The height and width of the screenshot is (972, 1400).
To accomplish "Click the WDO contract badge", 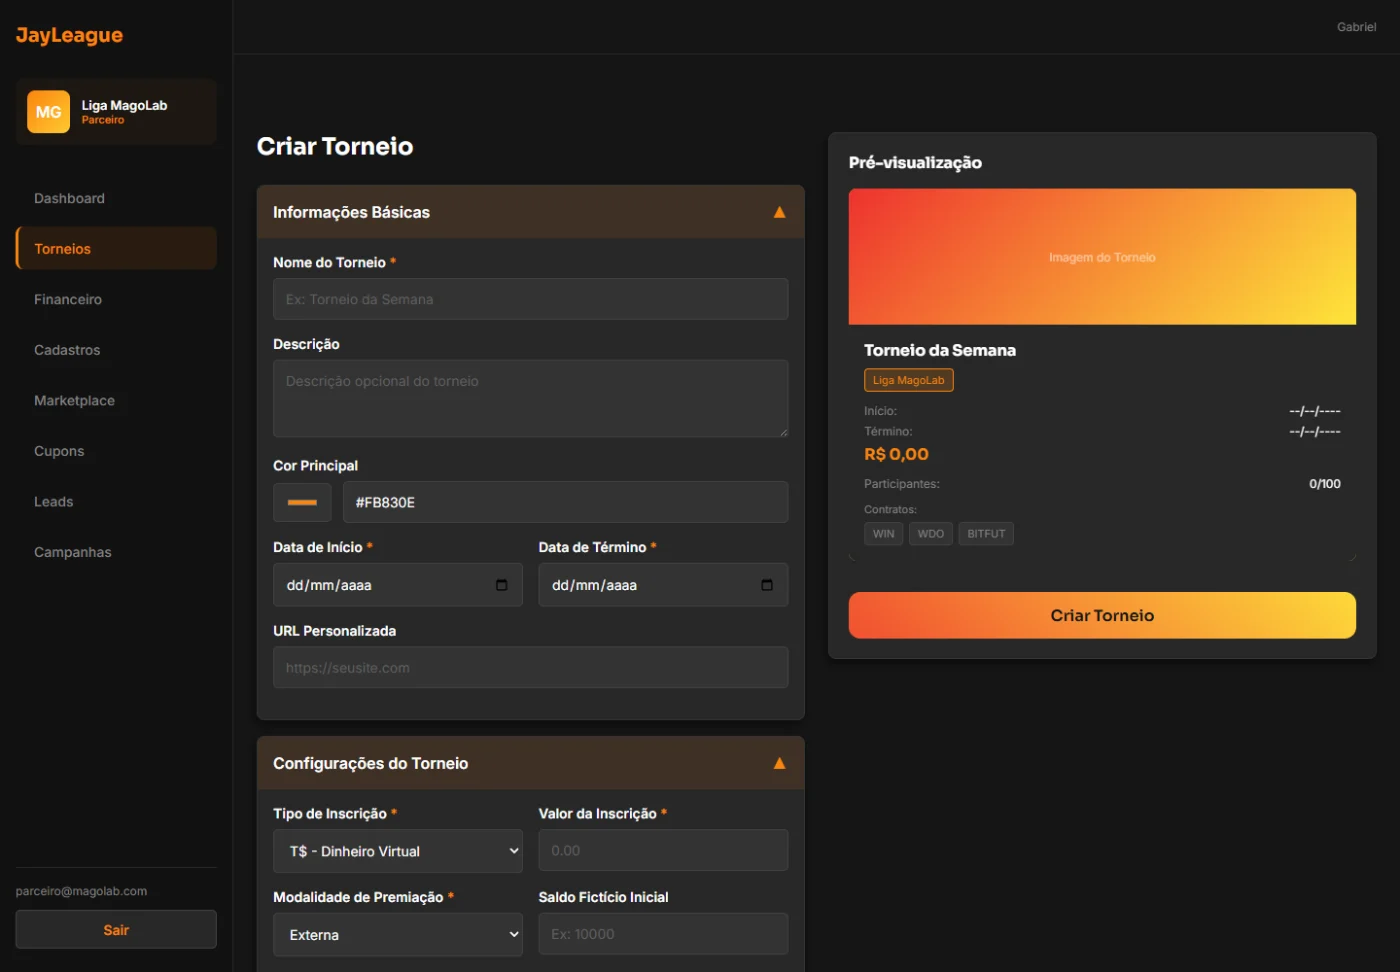I will pyautogui.click(x=930, y=534).
